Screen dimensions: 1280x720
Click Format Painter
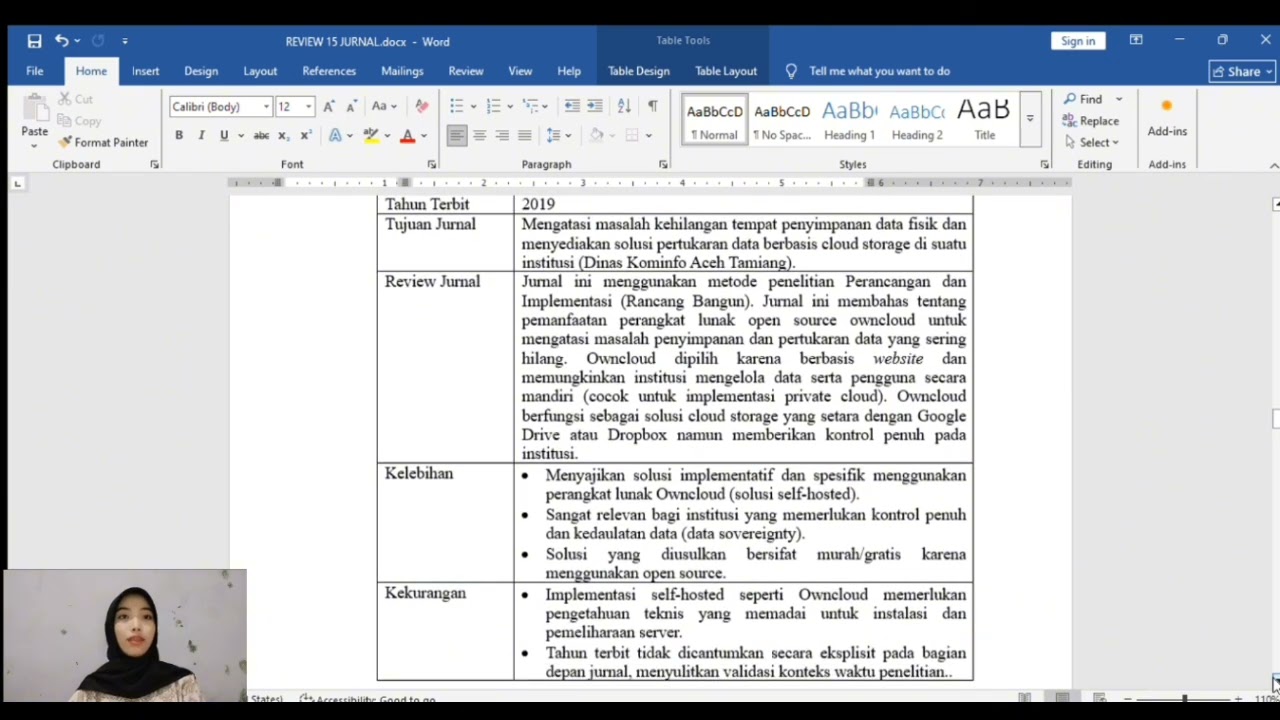click(103, 142)
